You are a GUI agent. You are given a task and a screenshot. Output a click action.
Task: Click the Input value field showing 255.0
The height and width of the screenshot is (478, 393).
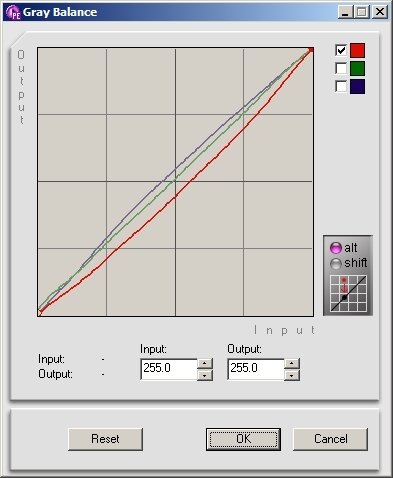[169, 368]
